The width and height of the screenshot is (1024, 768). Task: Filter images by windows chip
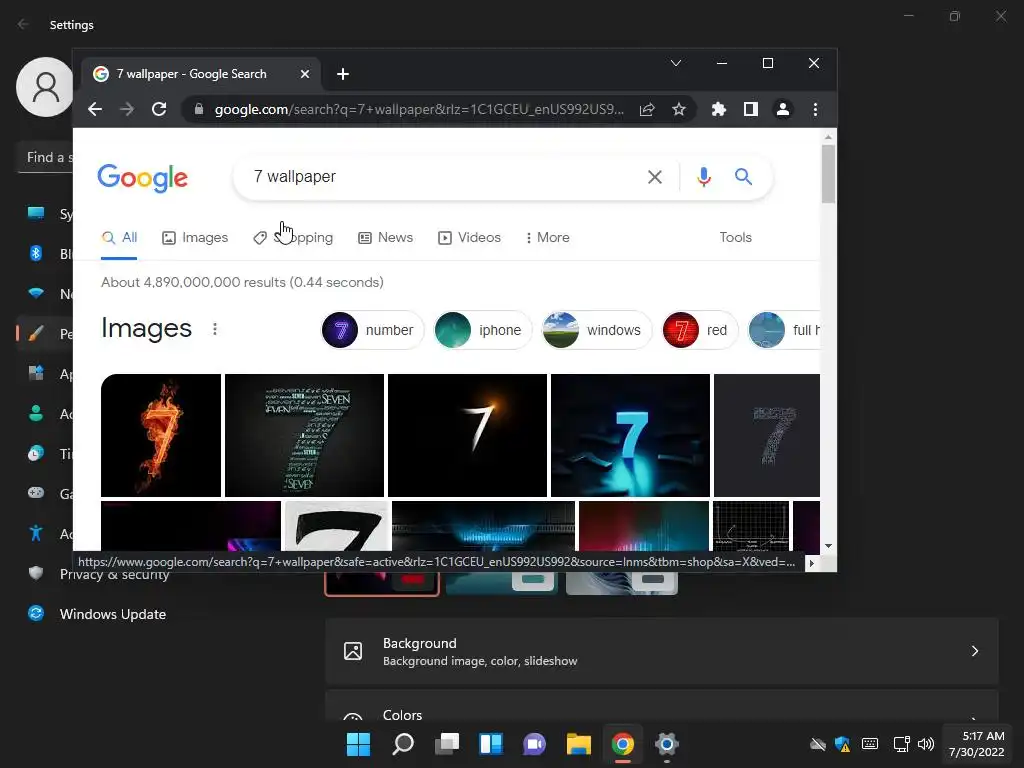point(596,330)
